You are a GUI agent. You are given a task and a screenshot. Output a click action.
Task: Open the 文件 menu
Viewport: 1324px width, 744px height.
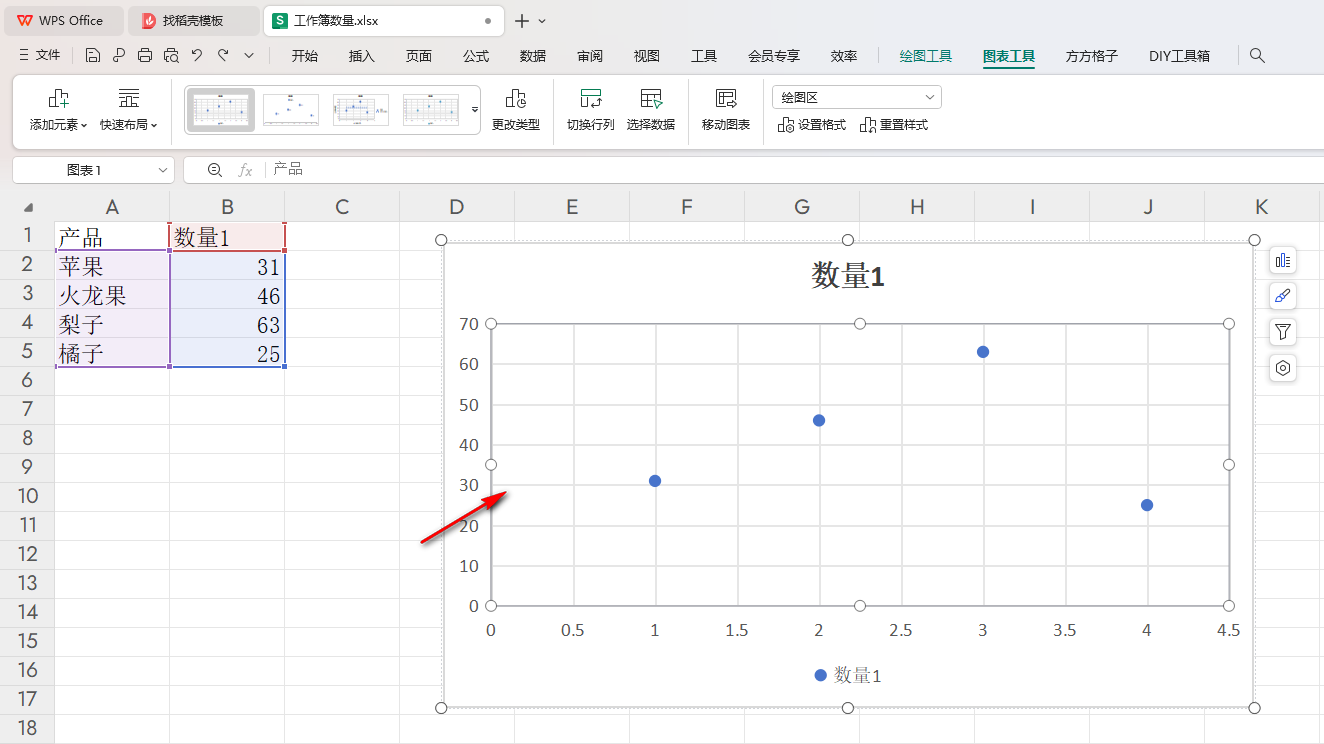[40, 56]
